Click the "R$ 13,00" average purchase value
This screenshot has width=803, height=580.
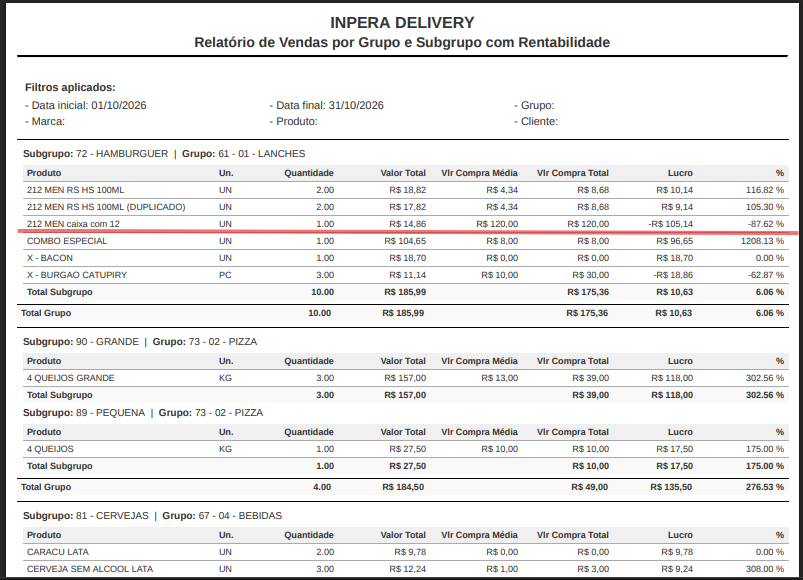[x=499, y=378]
